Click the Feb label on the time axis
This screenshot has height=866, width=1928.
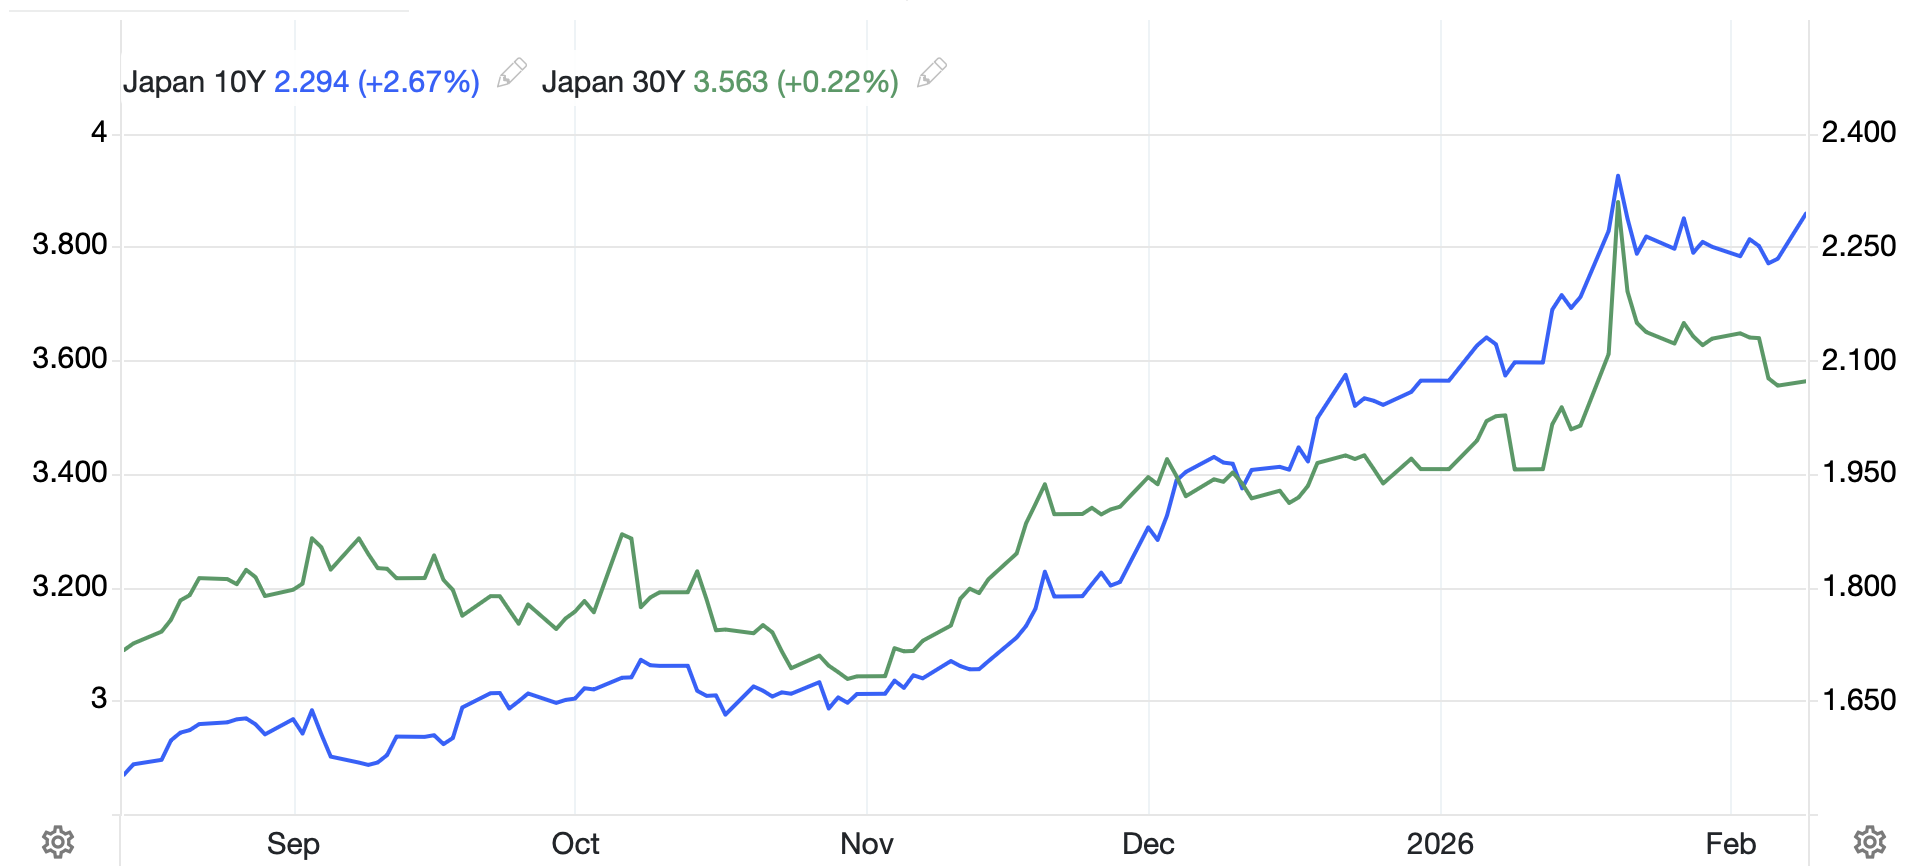click(x=1730, y=844)
